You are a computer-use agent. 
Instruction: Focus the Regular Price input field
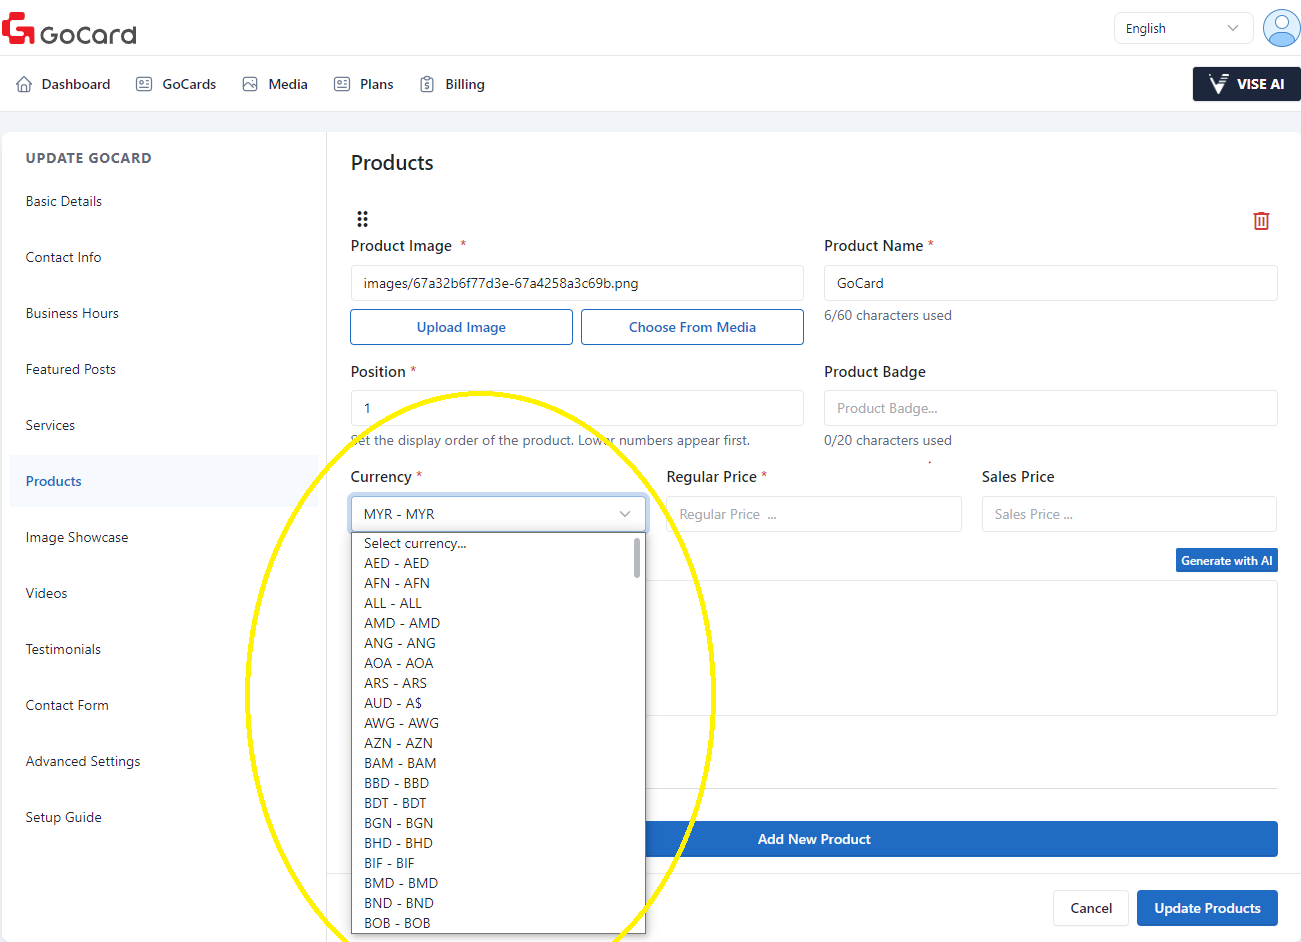(x=813, y=514)
